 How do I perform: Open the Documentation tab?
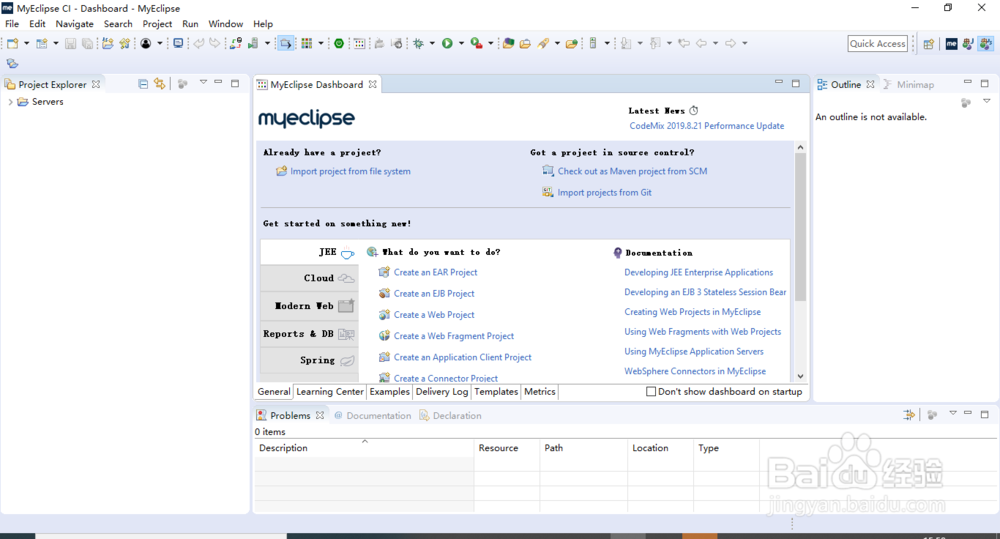tap(372, 415)
